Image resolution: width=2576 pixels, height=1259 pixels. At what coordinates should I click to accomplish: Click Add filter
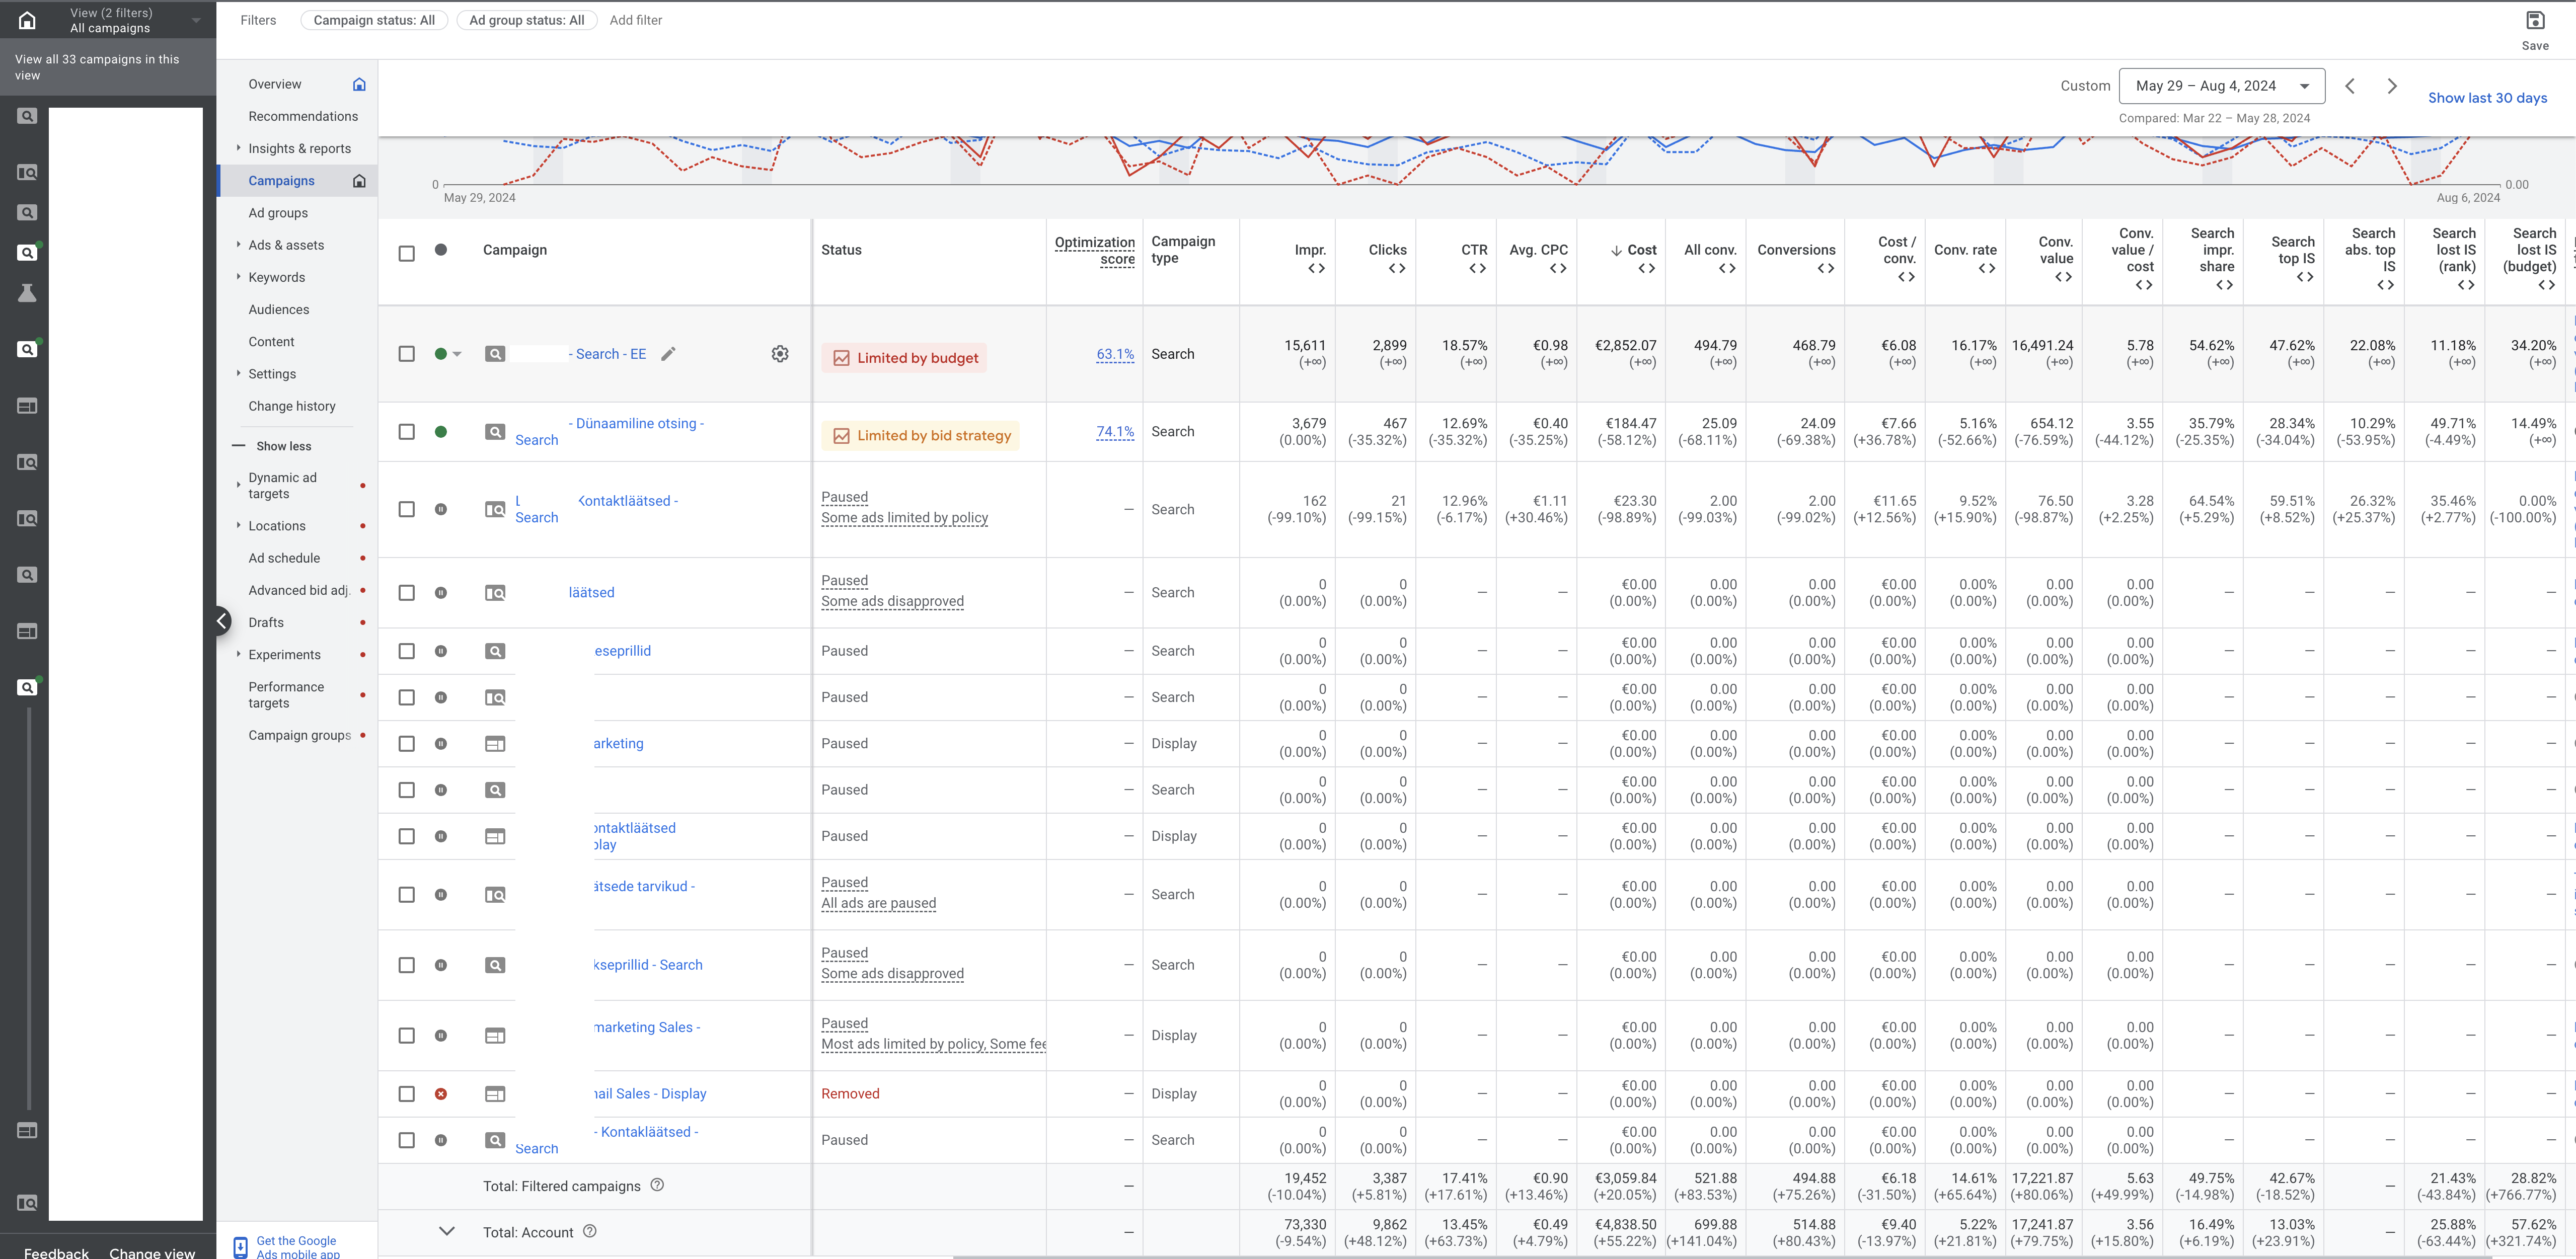click(x=635, y=20)
